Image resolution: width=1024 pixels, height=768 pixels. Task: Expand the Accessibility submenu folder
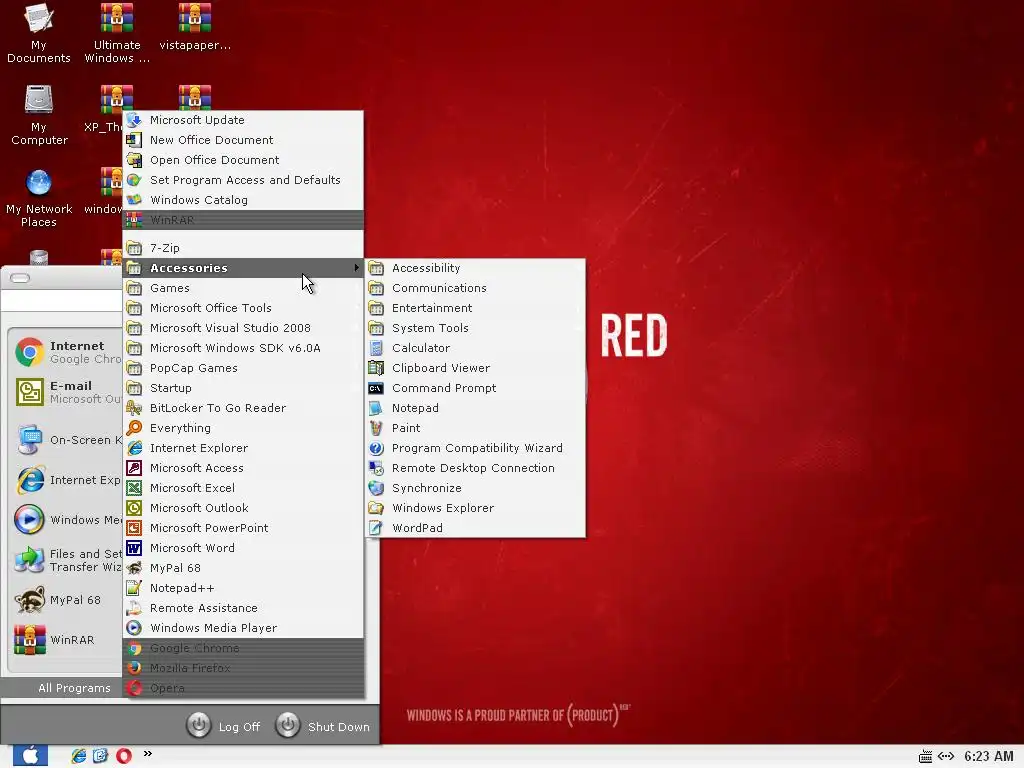tap(475, 268)
